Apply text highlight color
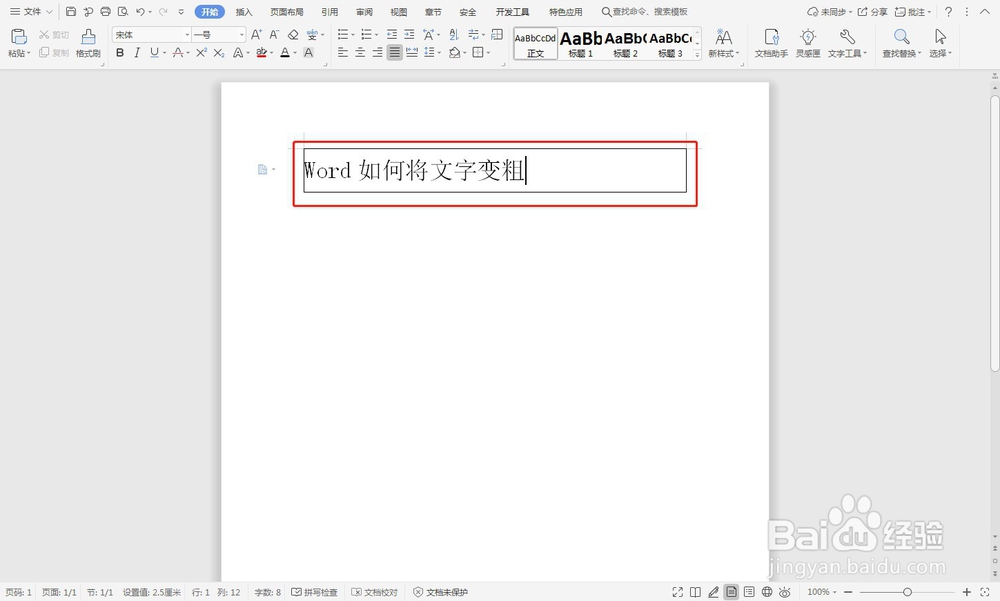Viewport: 1000px width, 601px height. coord(262,53)
